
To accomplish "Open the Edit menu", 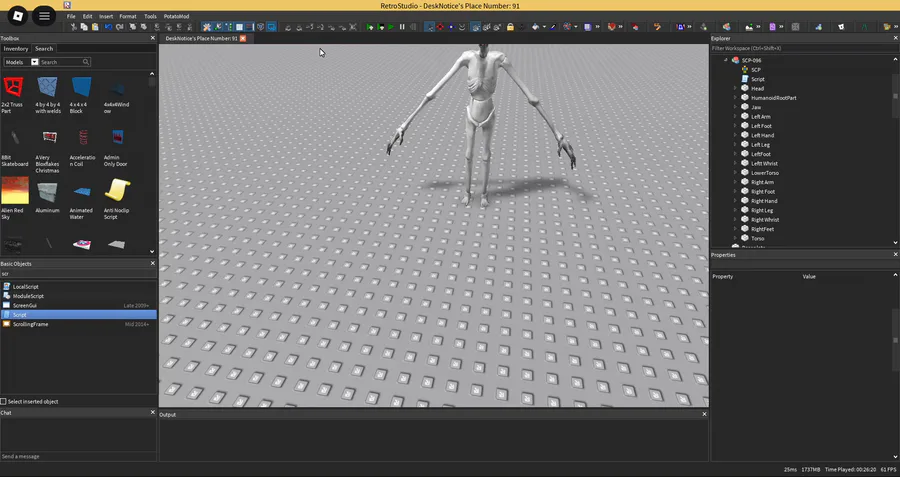I will click(x=87, y=17).
